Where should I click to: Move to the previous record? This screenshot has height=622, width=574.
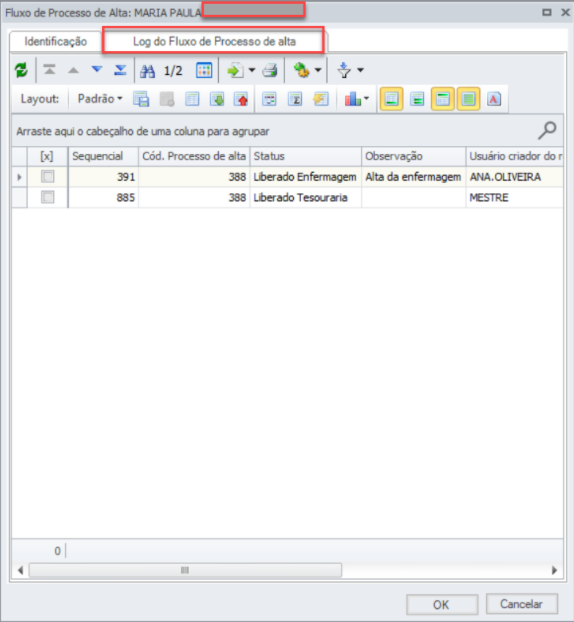(x=73, y=70)
